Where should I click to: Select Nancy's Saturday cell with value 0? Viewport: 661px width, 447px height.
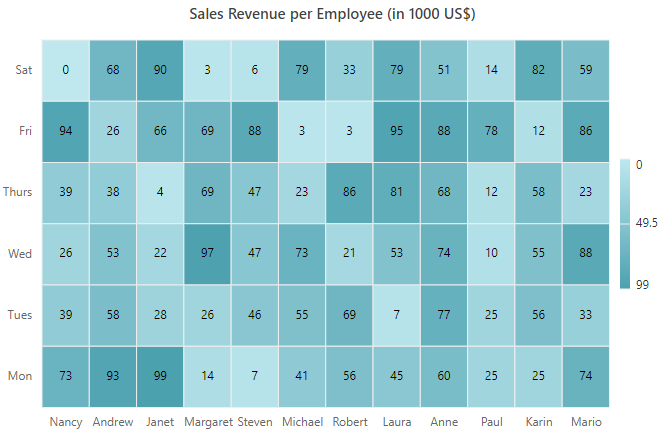point(65,70)
